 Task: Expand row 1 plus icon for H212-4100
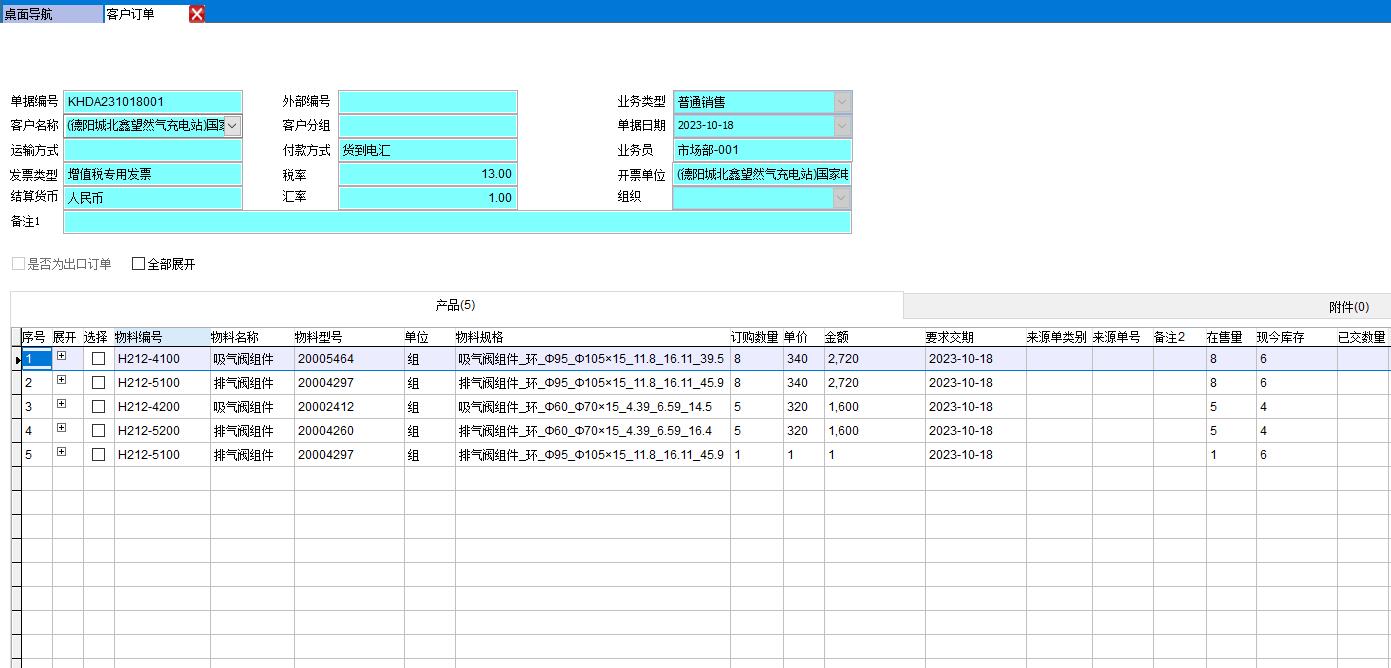62,356
